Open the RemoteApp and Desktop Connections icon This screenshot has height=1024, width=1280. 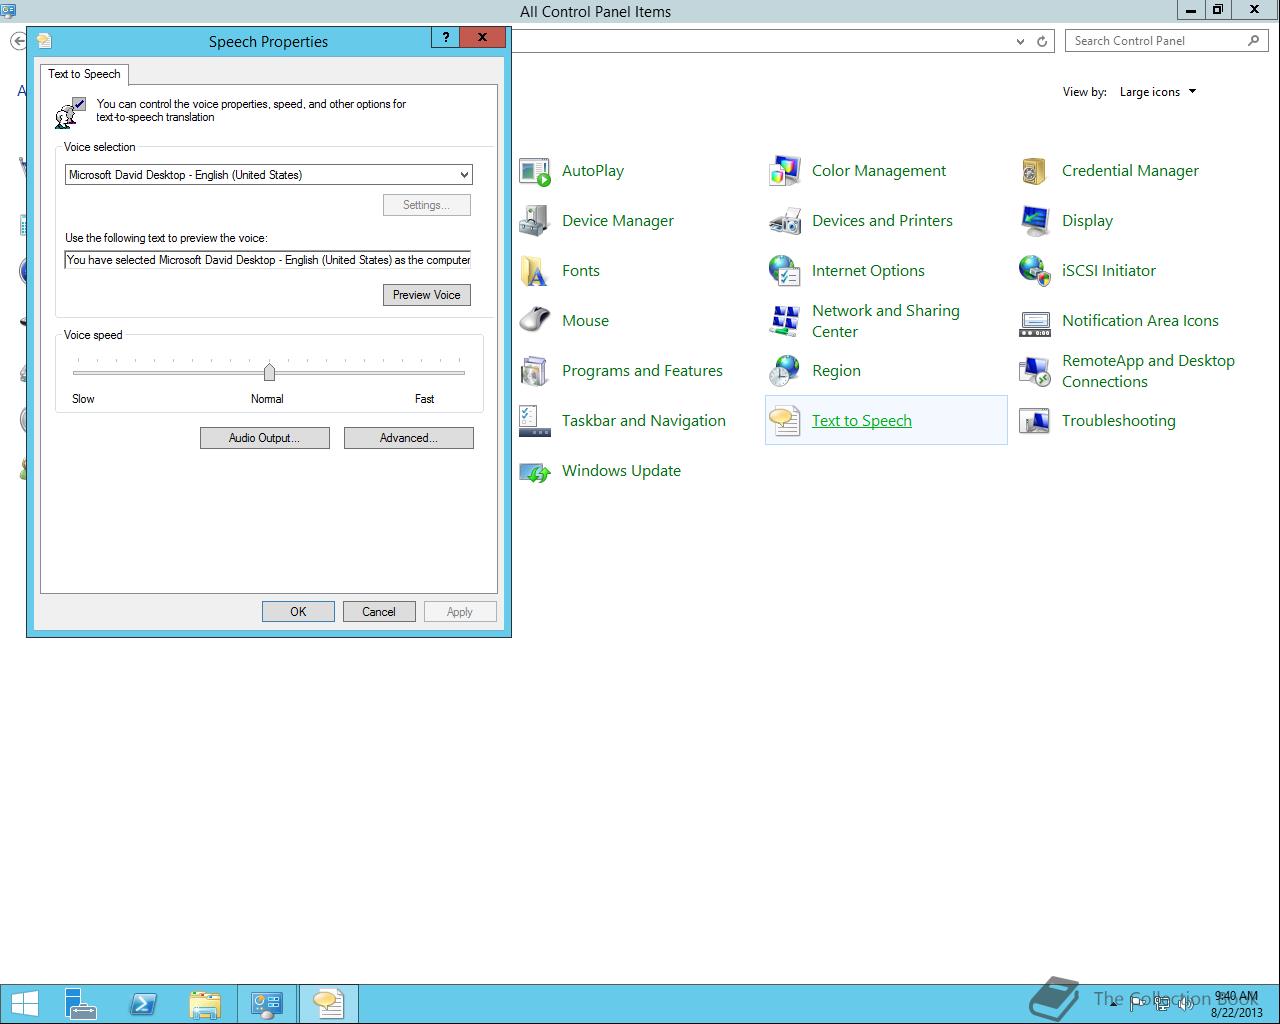1035,371
